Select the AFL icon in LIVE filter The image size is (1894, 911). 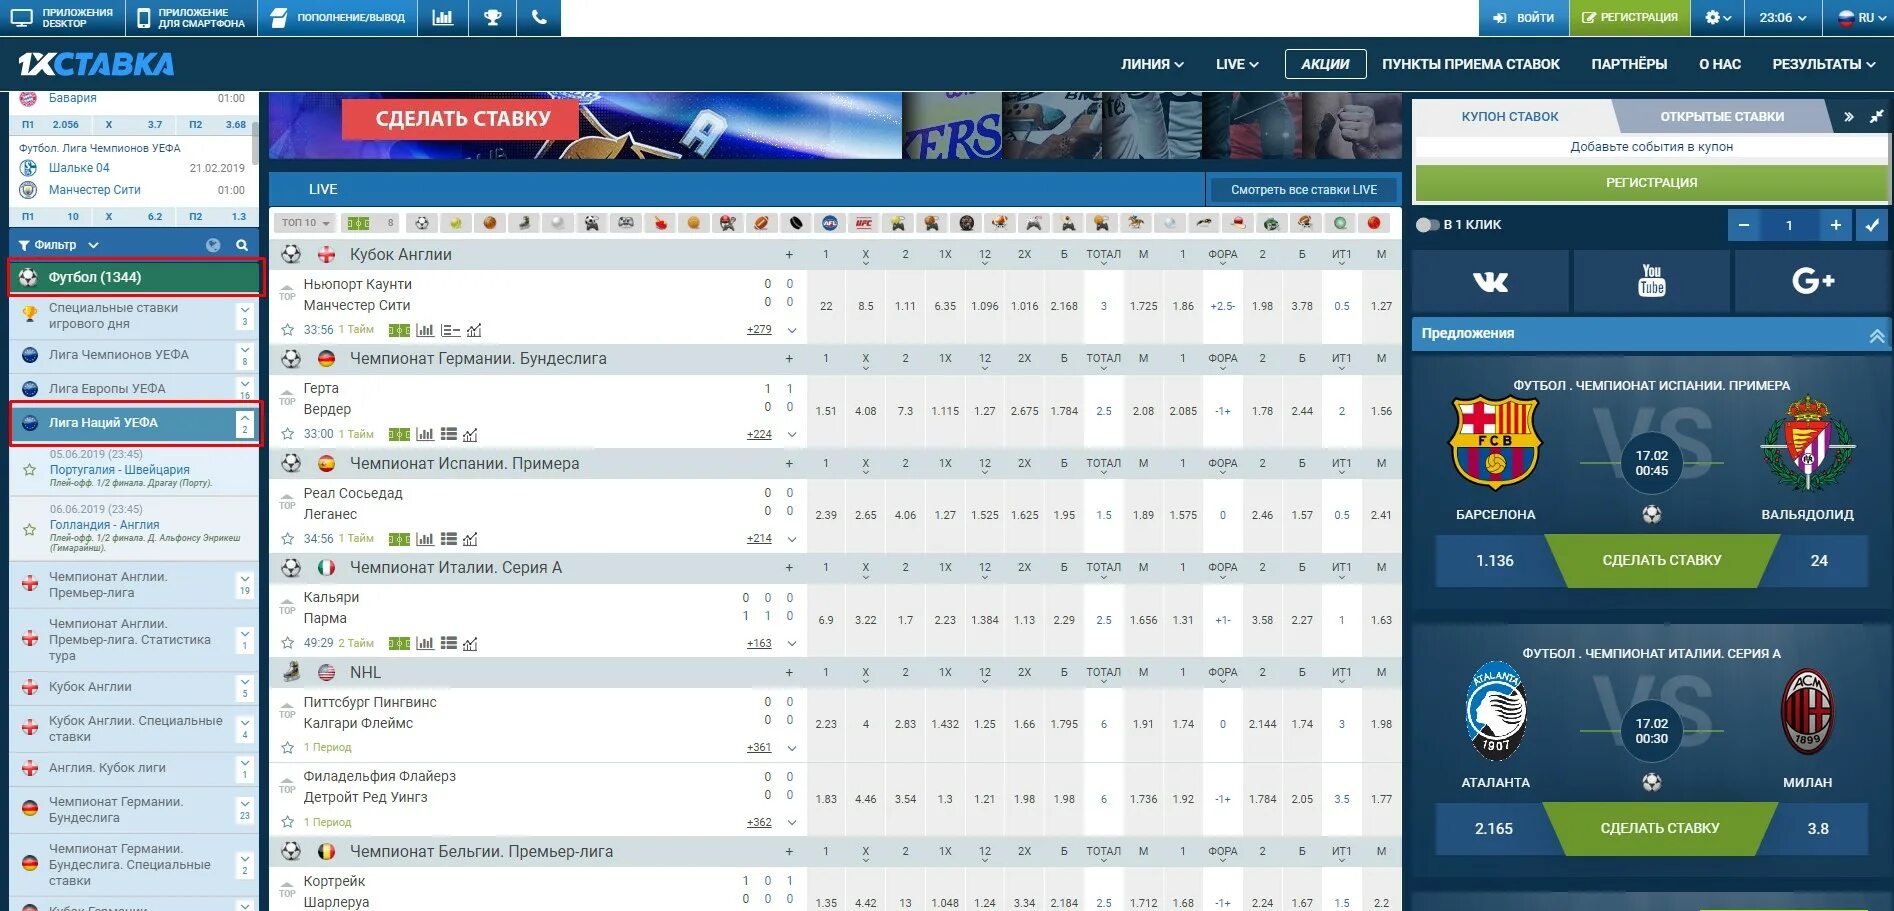[x=830, y=223]
